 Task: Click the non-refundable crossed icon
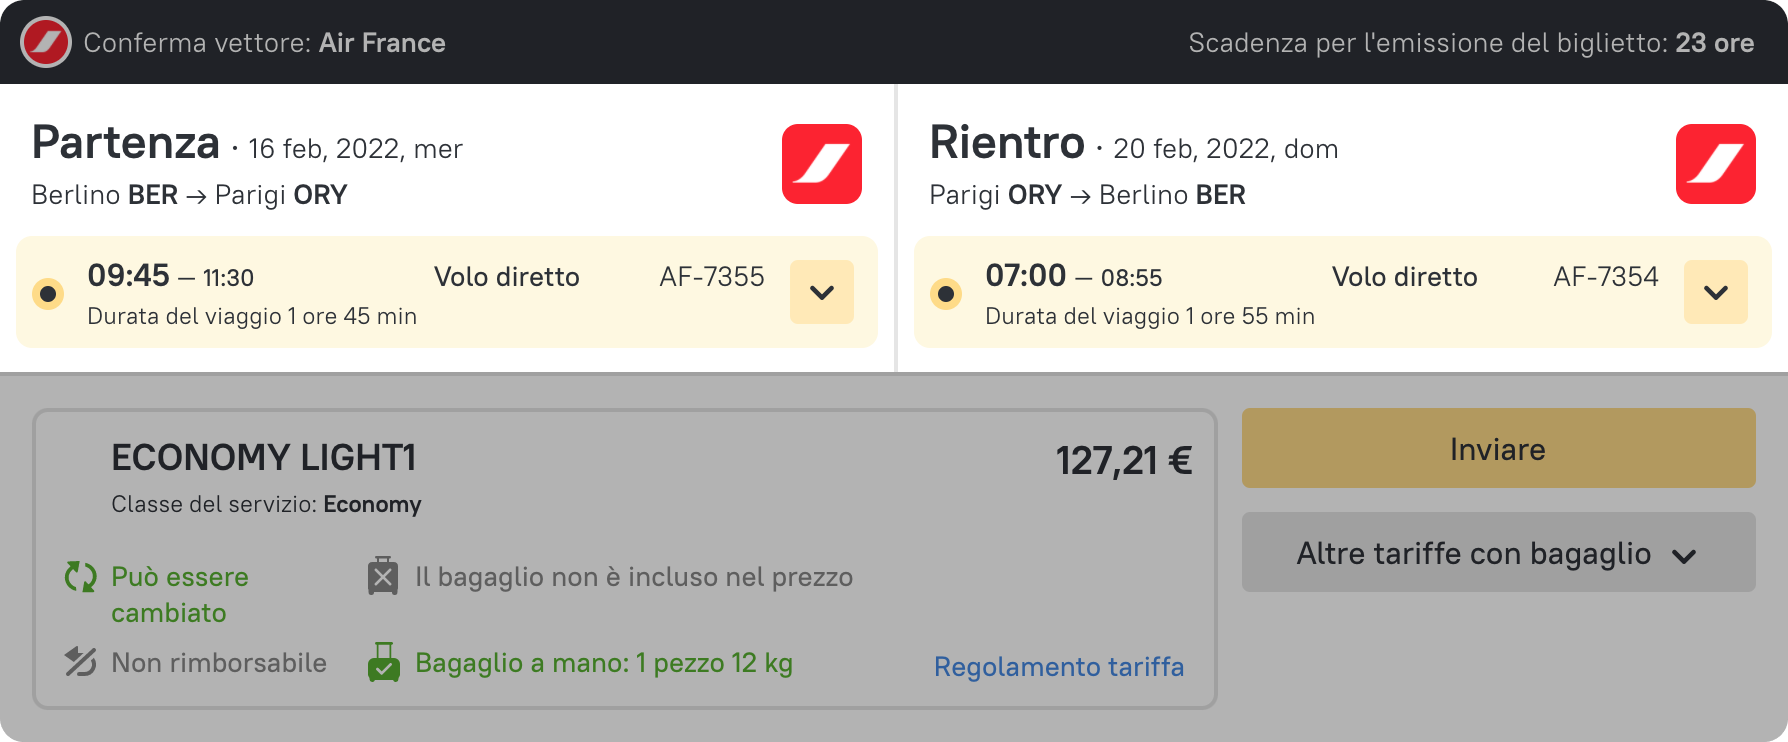point(81,662)
